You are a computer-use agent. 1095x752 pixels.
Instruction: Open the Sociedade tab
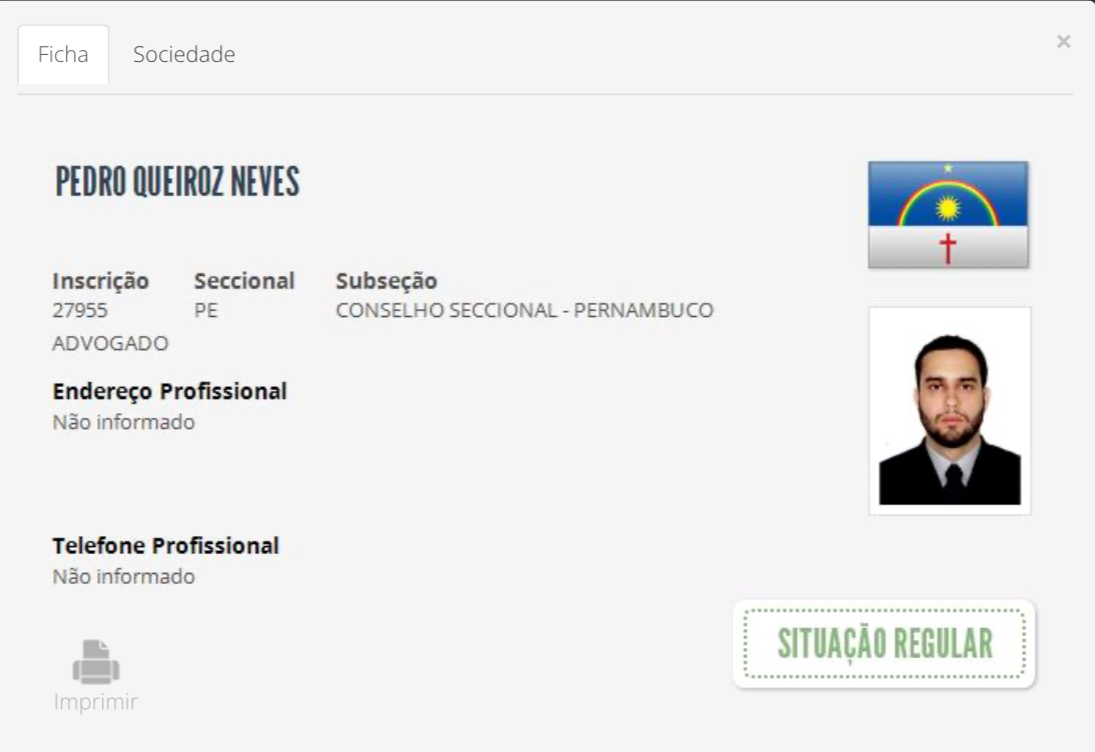pyautogui.click(x=184, y=54)
